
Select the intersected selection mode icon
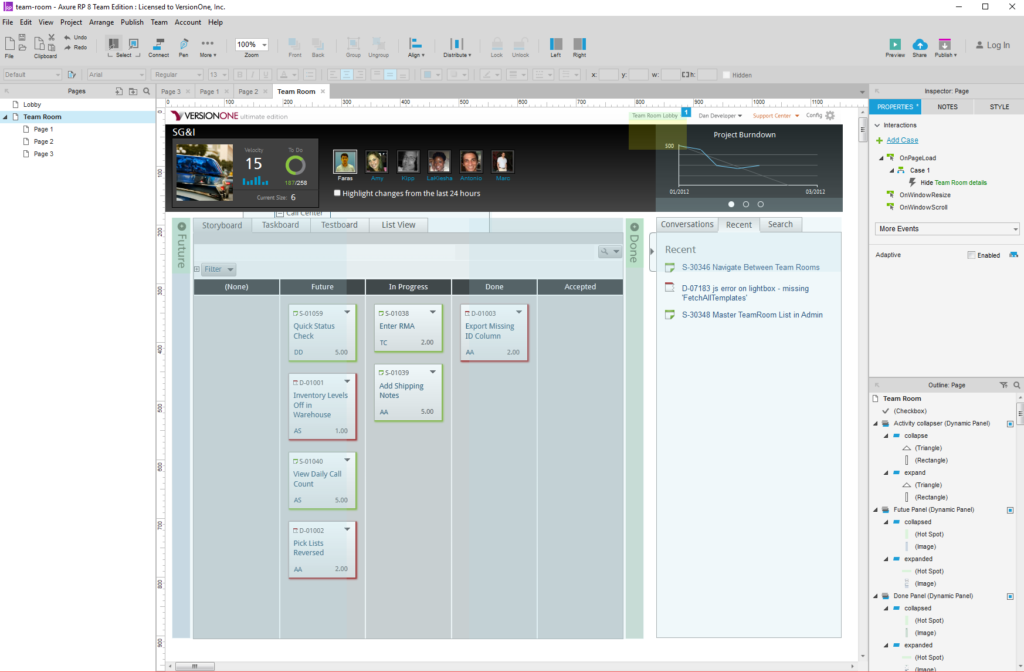click(x=113, y=44)
